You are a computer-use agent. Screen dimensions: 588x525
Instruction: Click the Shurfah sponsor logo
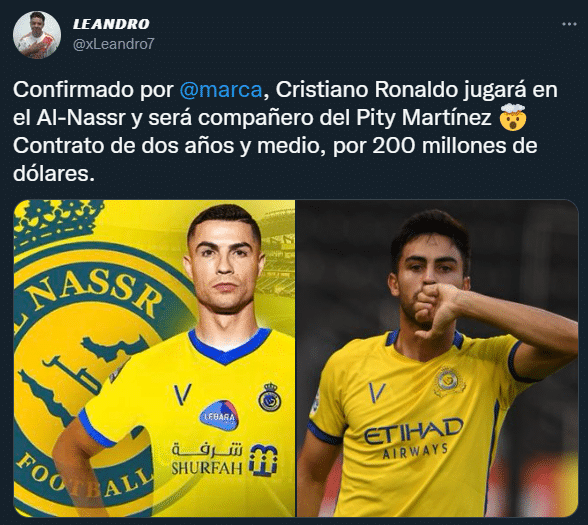tap(224, 460)
